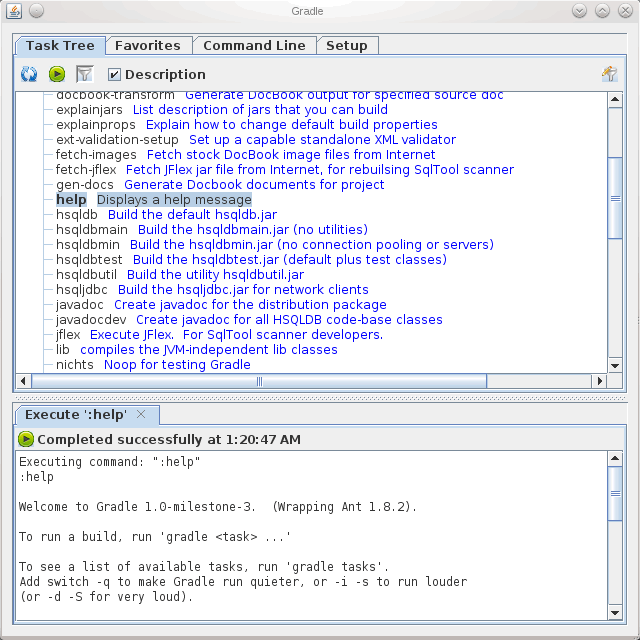Click the task tree vertical scrollbar down arrow
Image resolution: width=640 pixels, height=640 pixels.
[x=615, y=367]
